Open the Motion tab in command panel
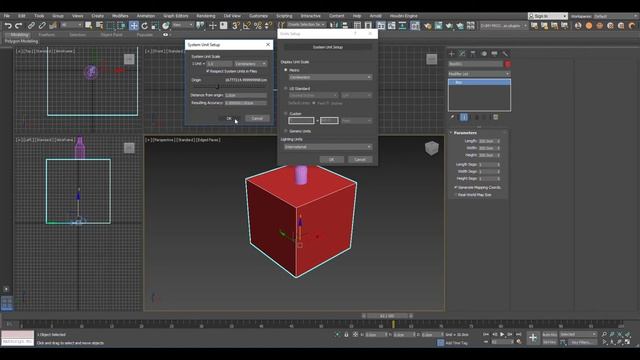 pyautogui.click(x=484, y=53)
